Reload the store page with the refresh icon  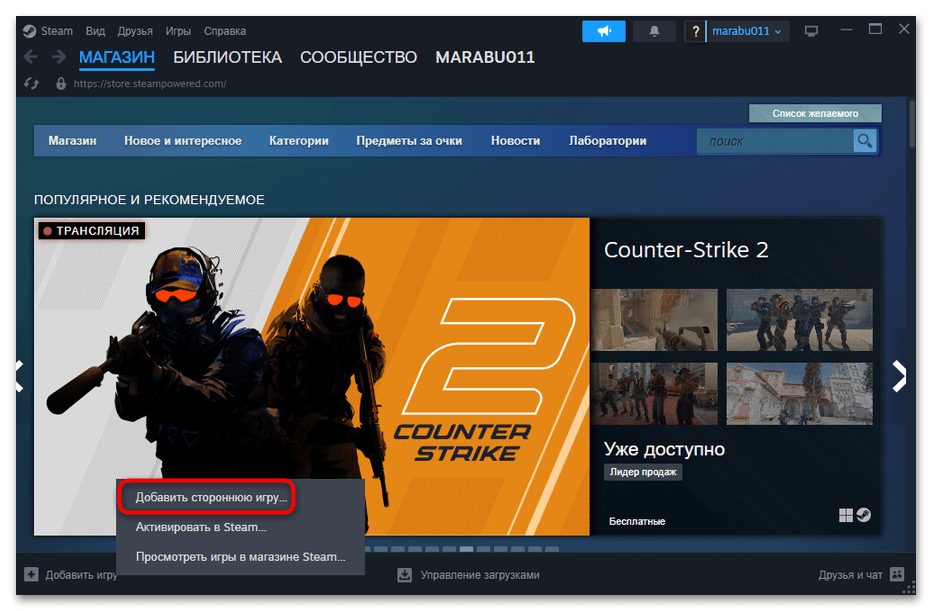[30, 83]
